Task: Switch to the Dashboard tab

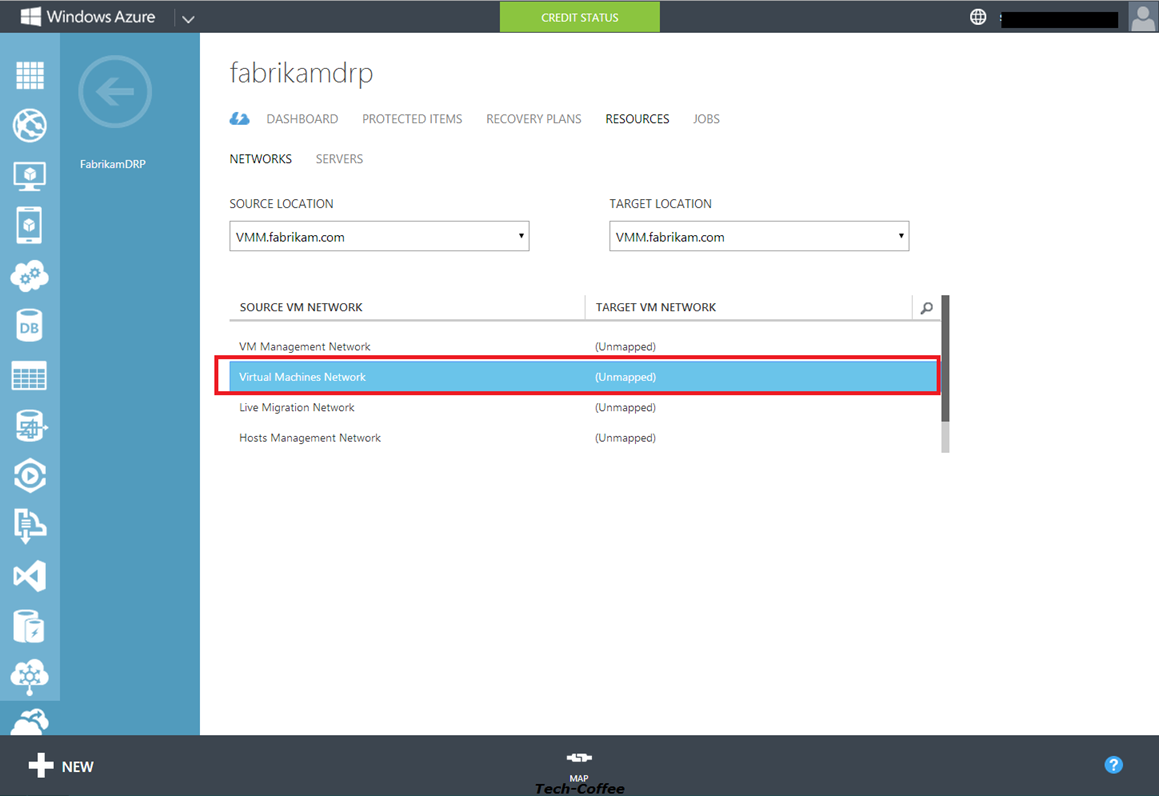Action: pyautogui.click(x=302, y=119)
